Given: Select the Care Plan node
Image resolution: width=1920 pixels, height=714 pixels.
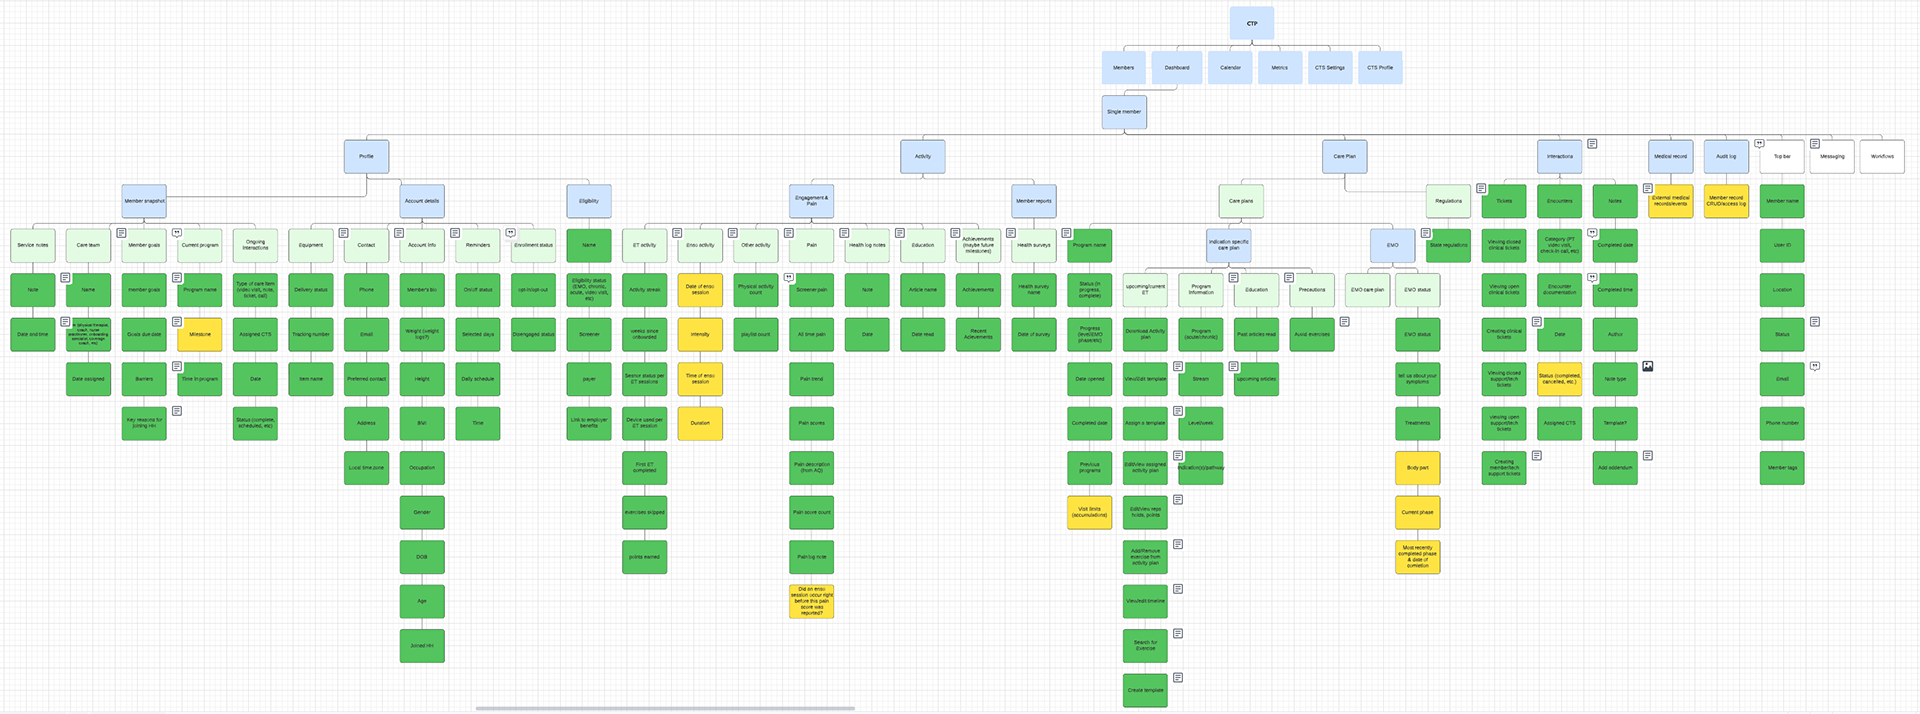Looking at the screenshot, I should (1345, 157).
